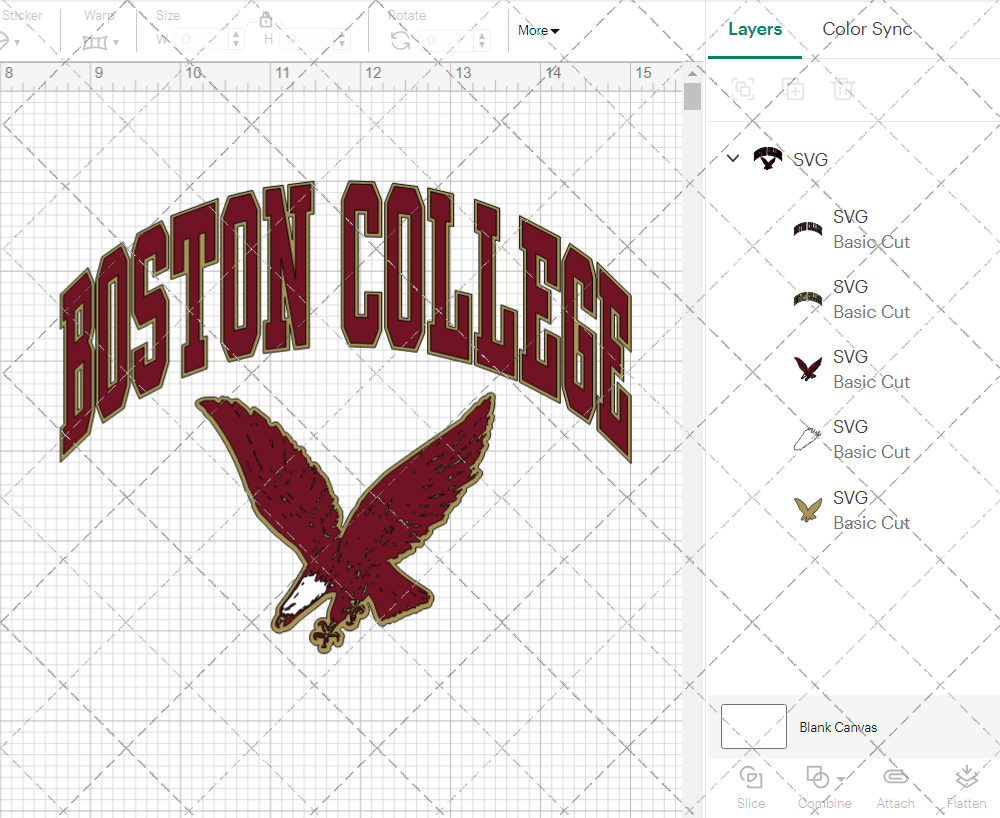Screen dimensions: 1000x818
Task: Open the Warp tool
Action: click(97, 41)
